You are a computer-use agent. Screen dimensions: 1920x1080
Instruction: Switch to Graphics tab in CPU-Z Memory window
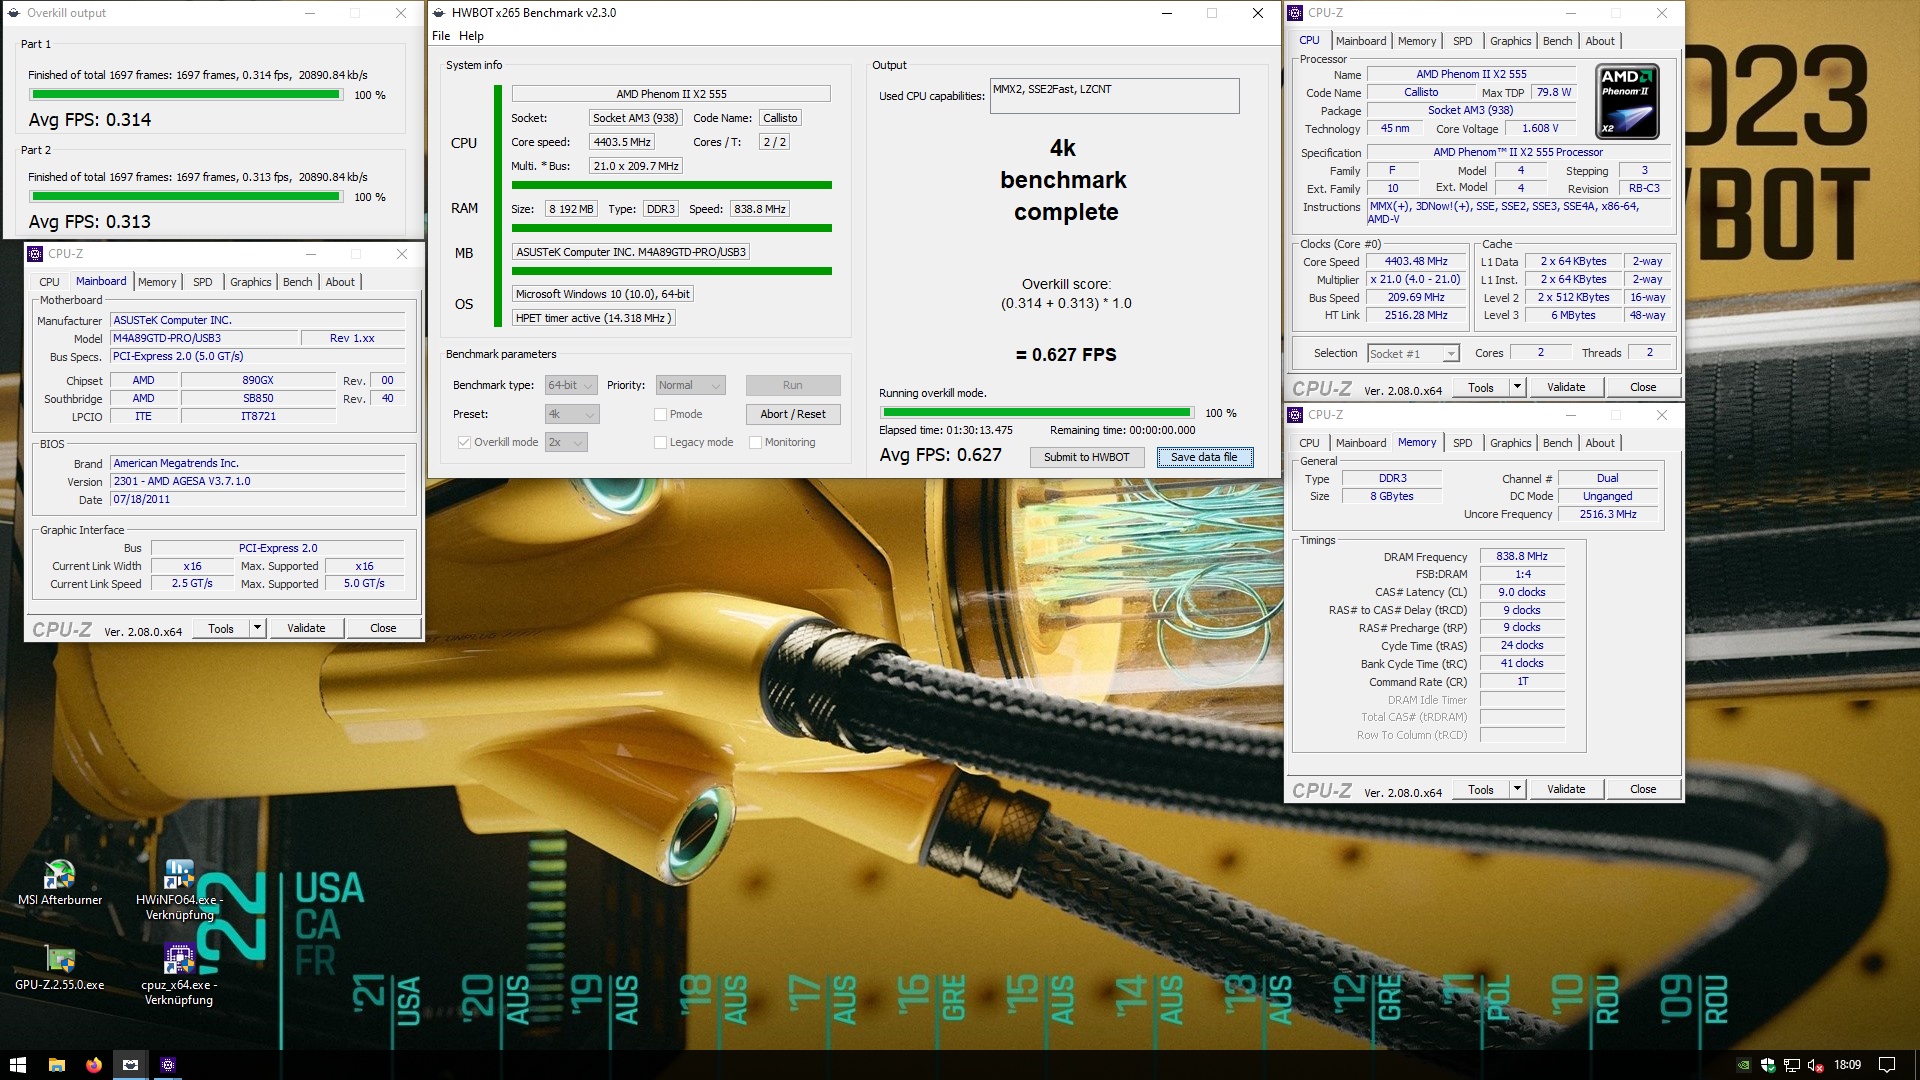pos(1510,443)
